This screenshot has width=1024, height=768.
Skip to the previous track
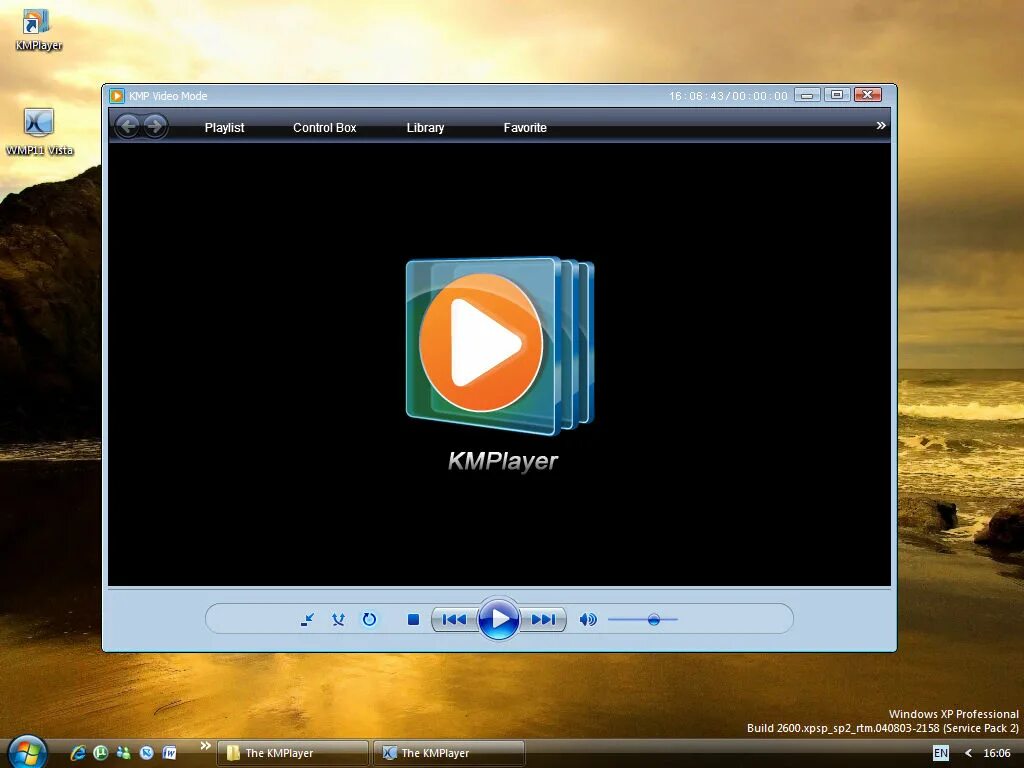click(x=455, y=619)
